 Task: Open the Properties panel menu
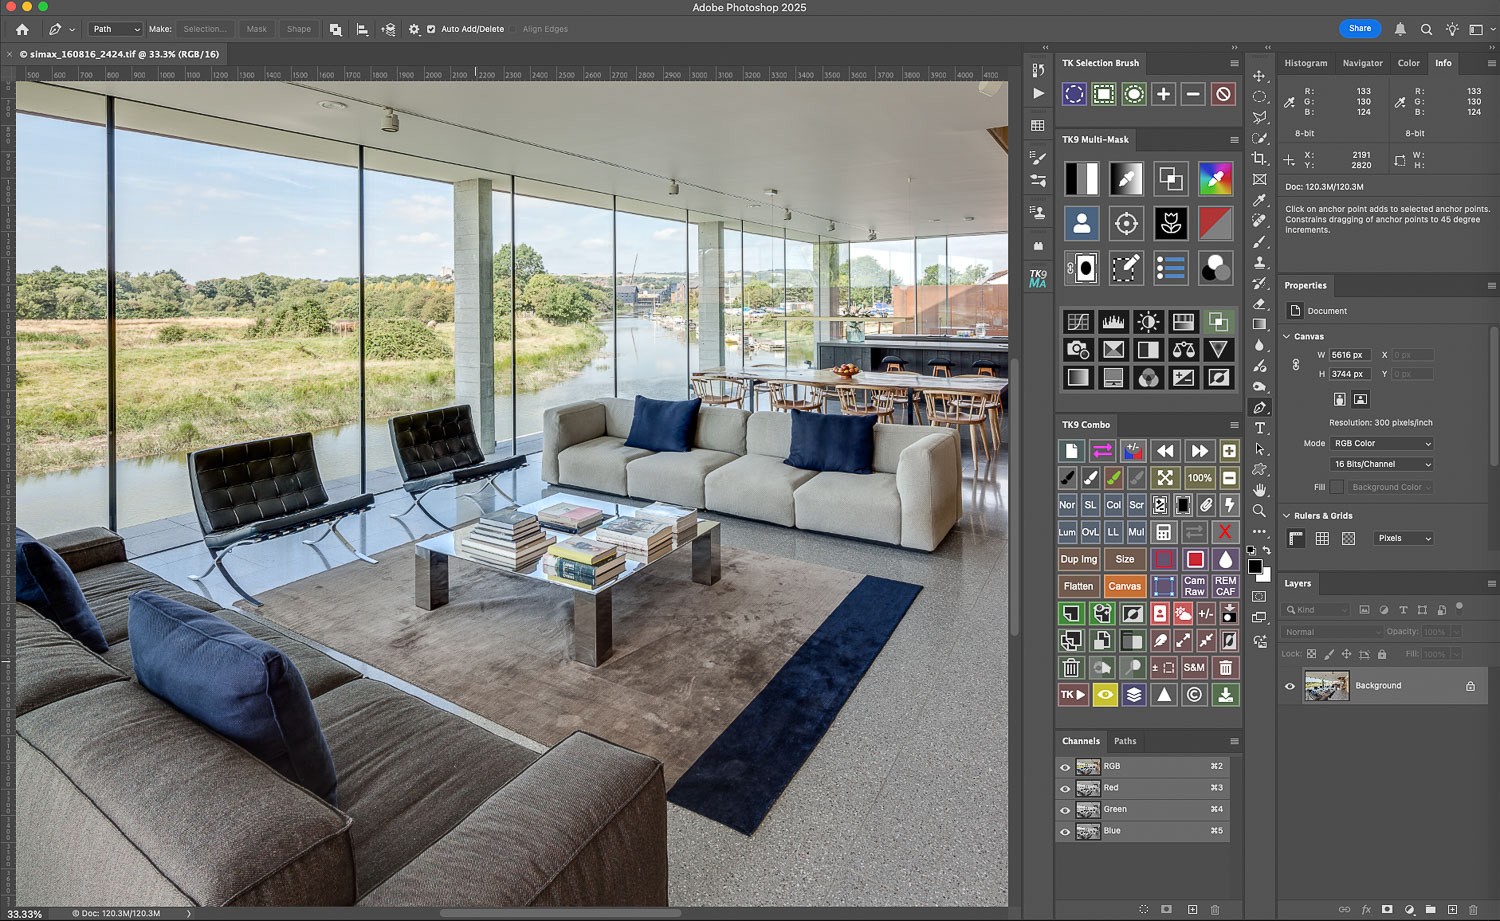pos(1491,286)
